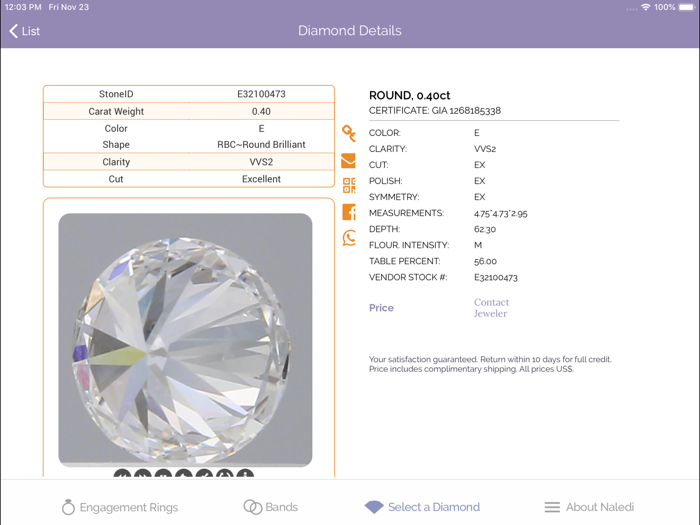Share the diamond on Facebook
Viewport: 700px width, 525px height.
point(349,212)
